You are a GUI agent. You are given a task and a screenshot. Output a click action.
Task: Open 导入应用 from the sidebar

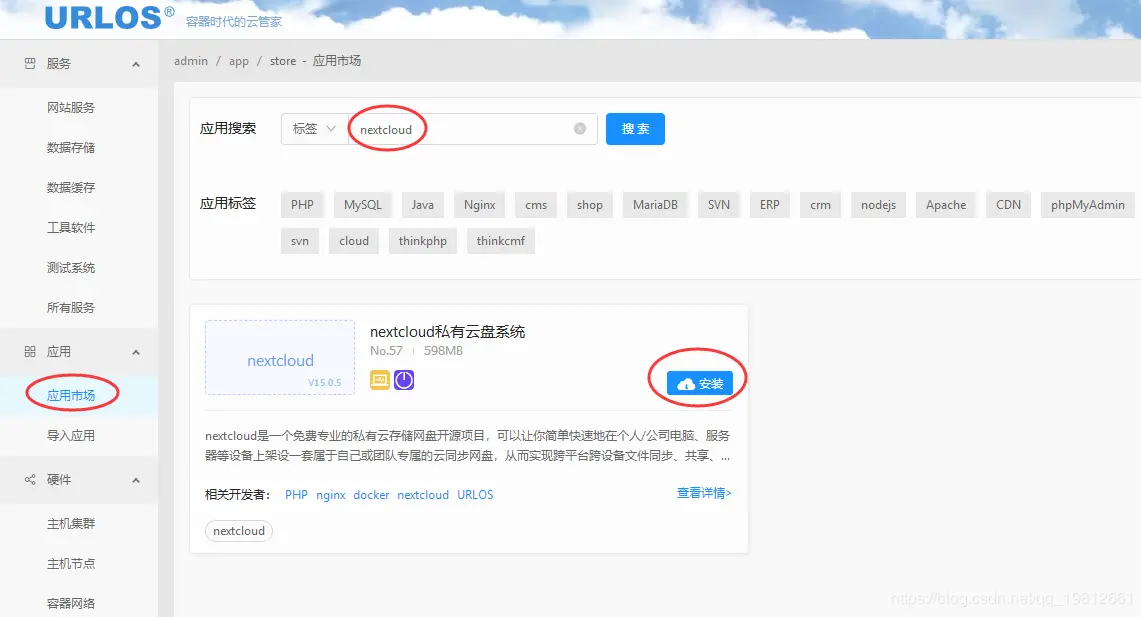71,435
